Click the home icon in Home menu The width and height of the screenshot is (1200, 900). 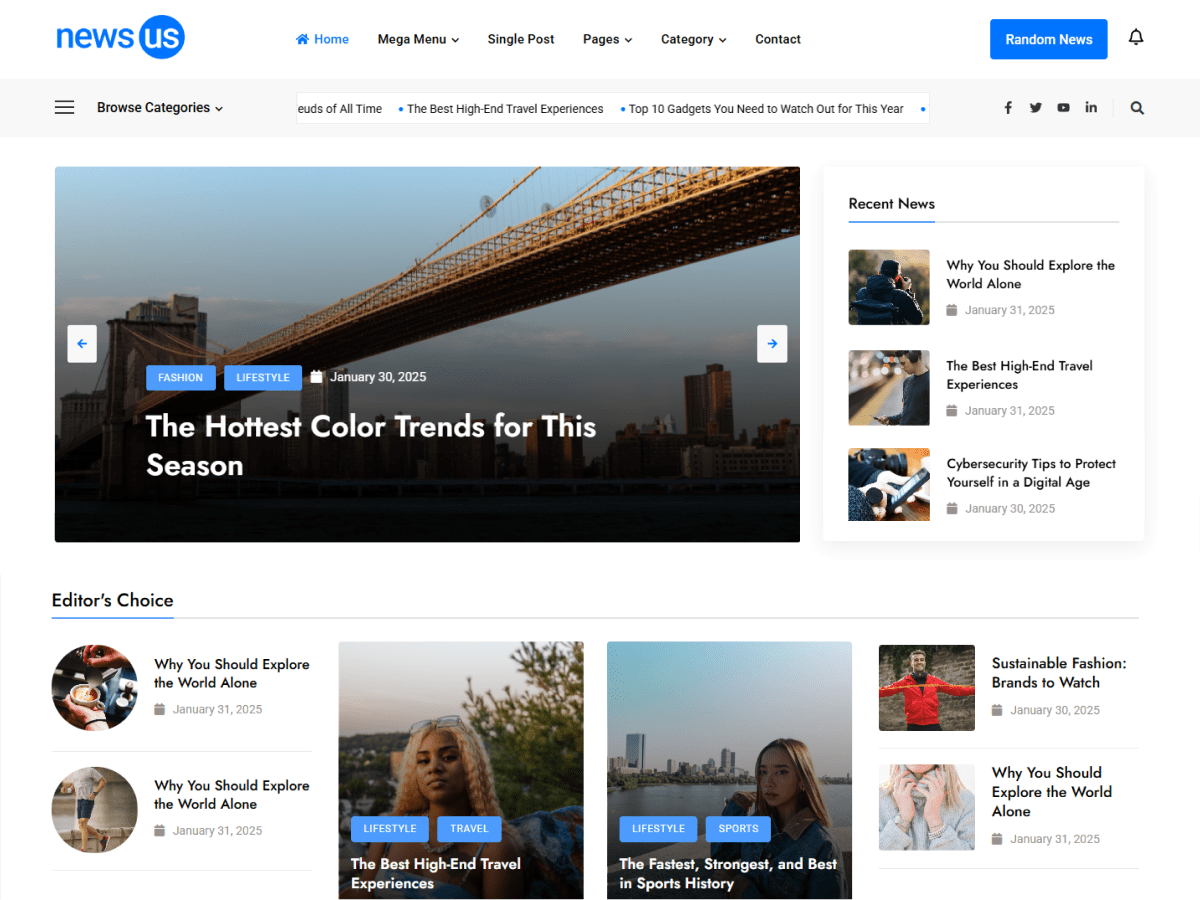tap(302, 39)
